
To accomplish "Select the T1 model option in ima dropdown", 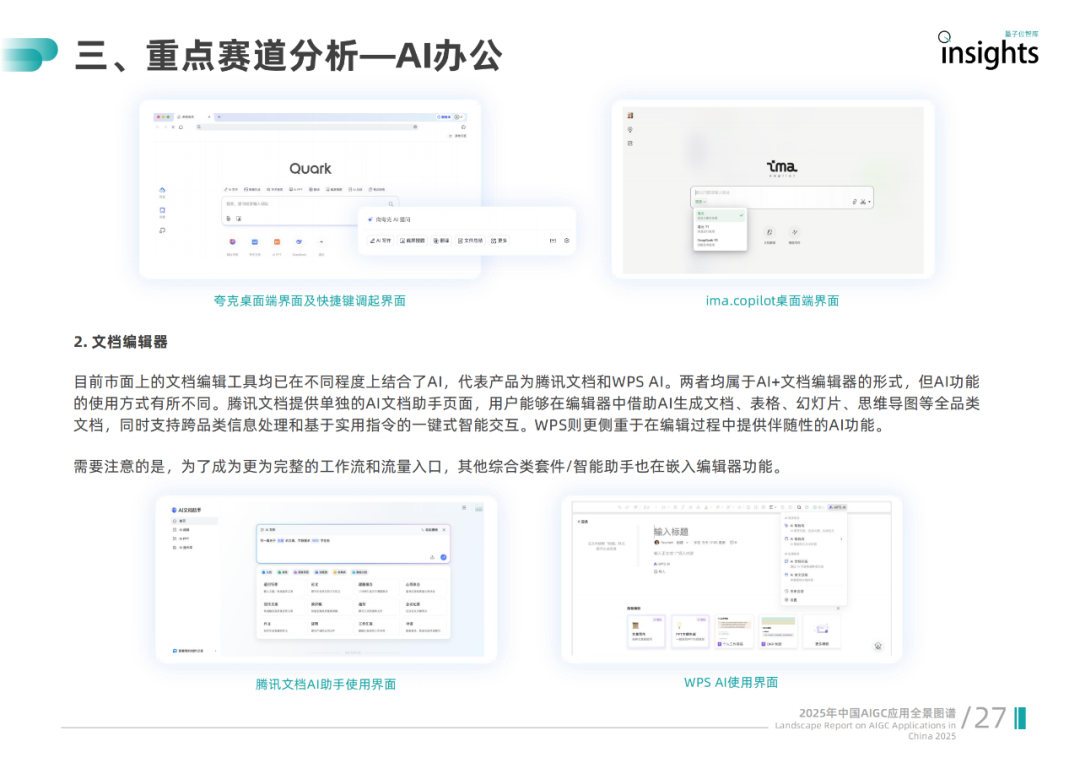I will [720, 228].
